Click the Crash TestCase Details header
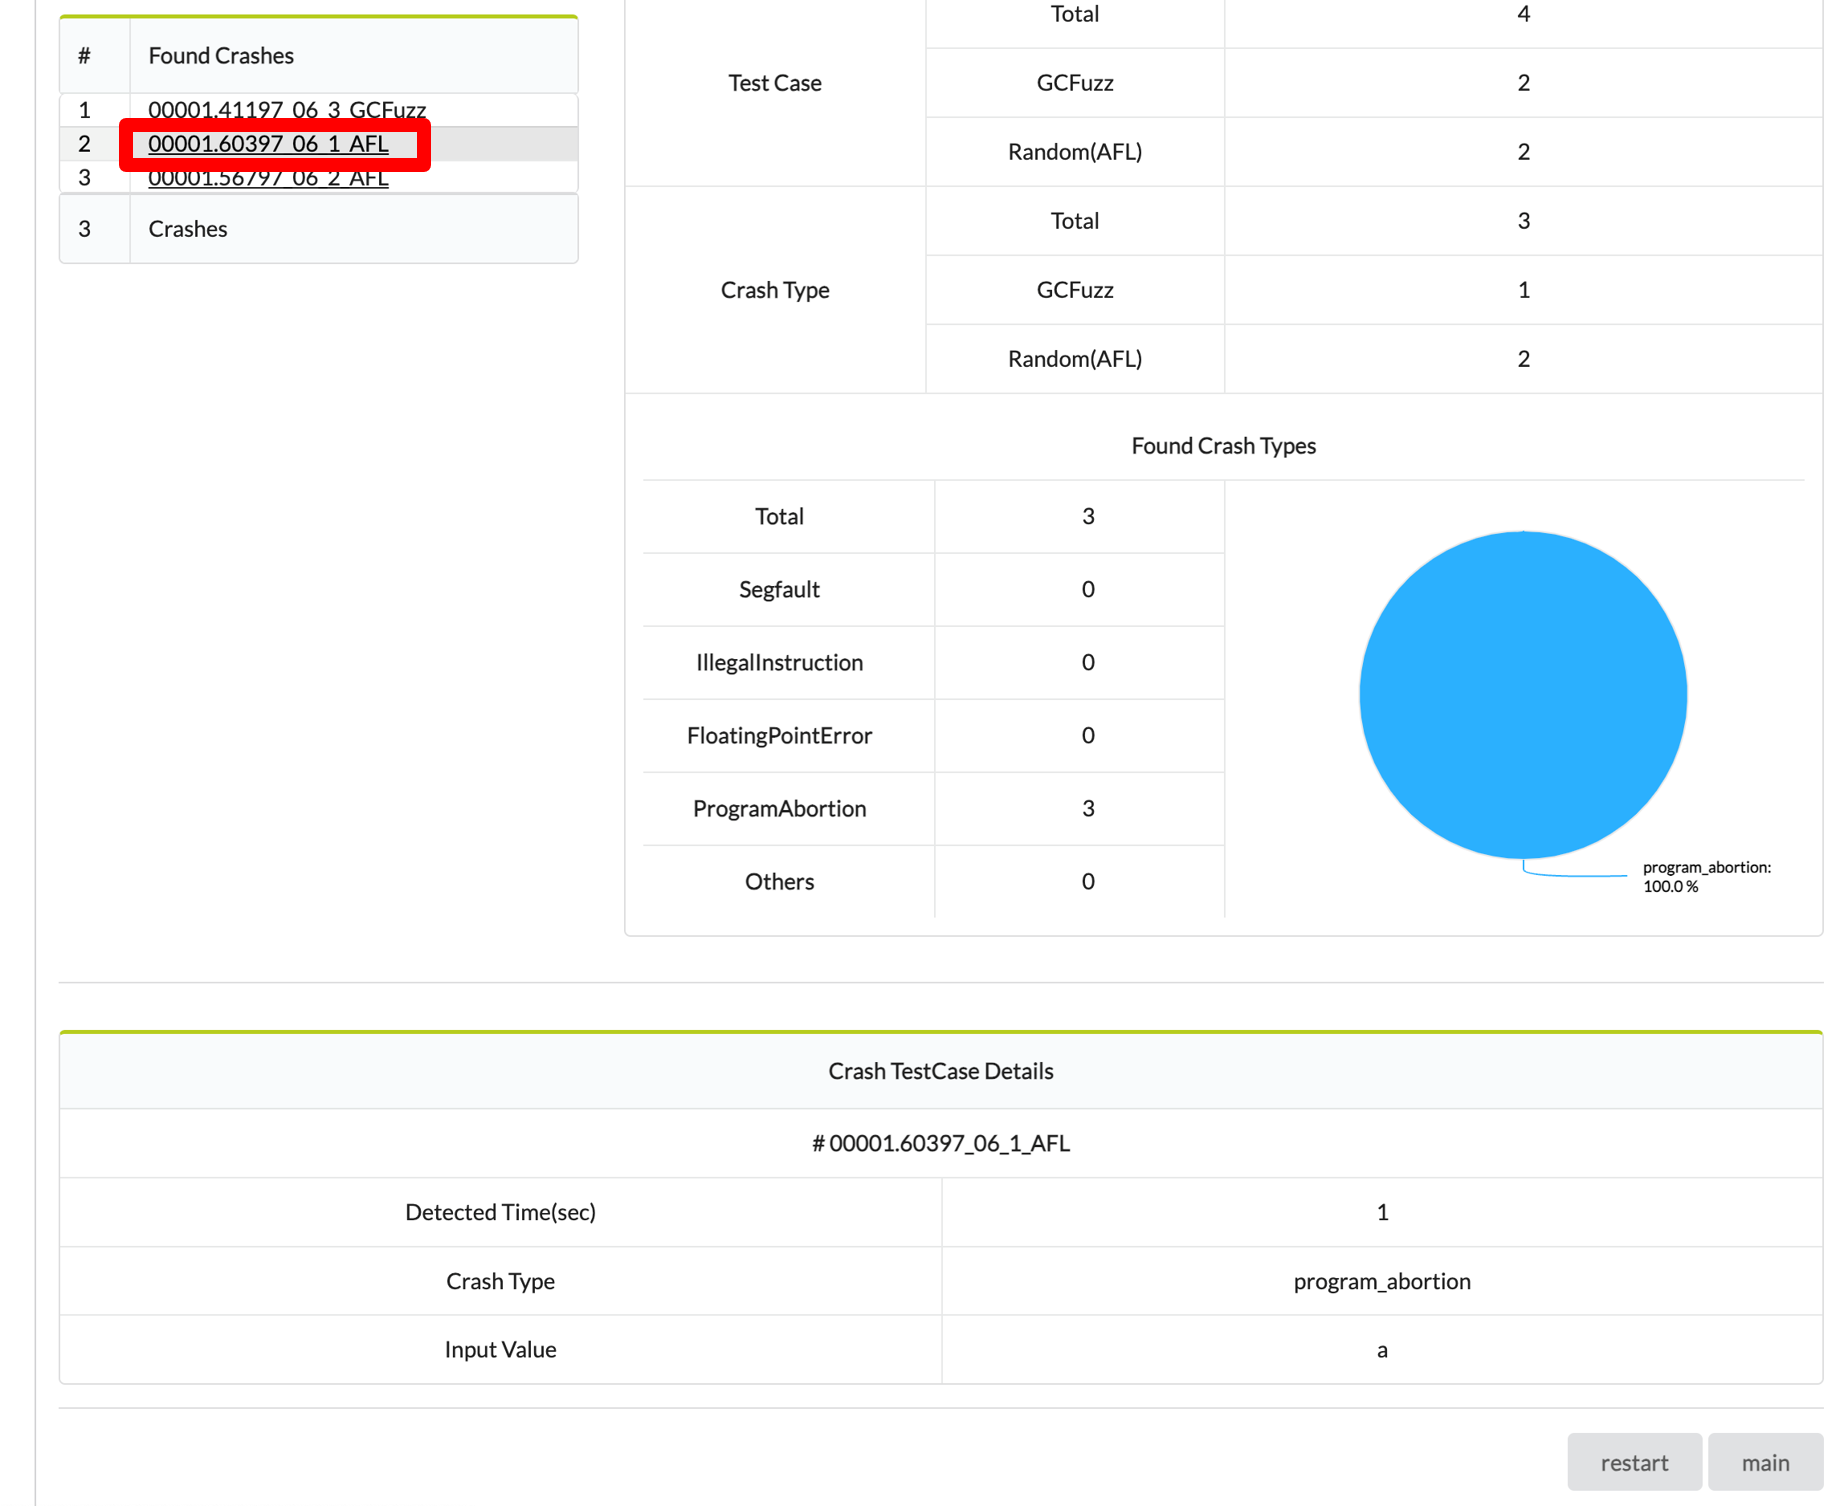The width and height of the screenshot is (1844, 1506). click(940, 1071)
